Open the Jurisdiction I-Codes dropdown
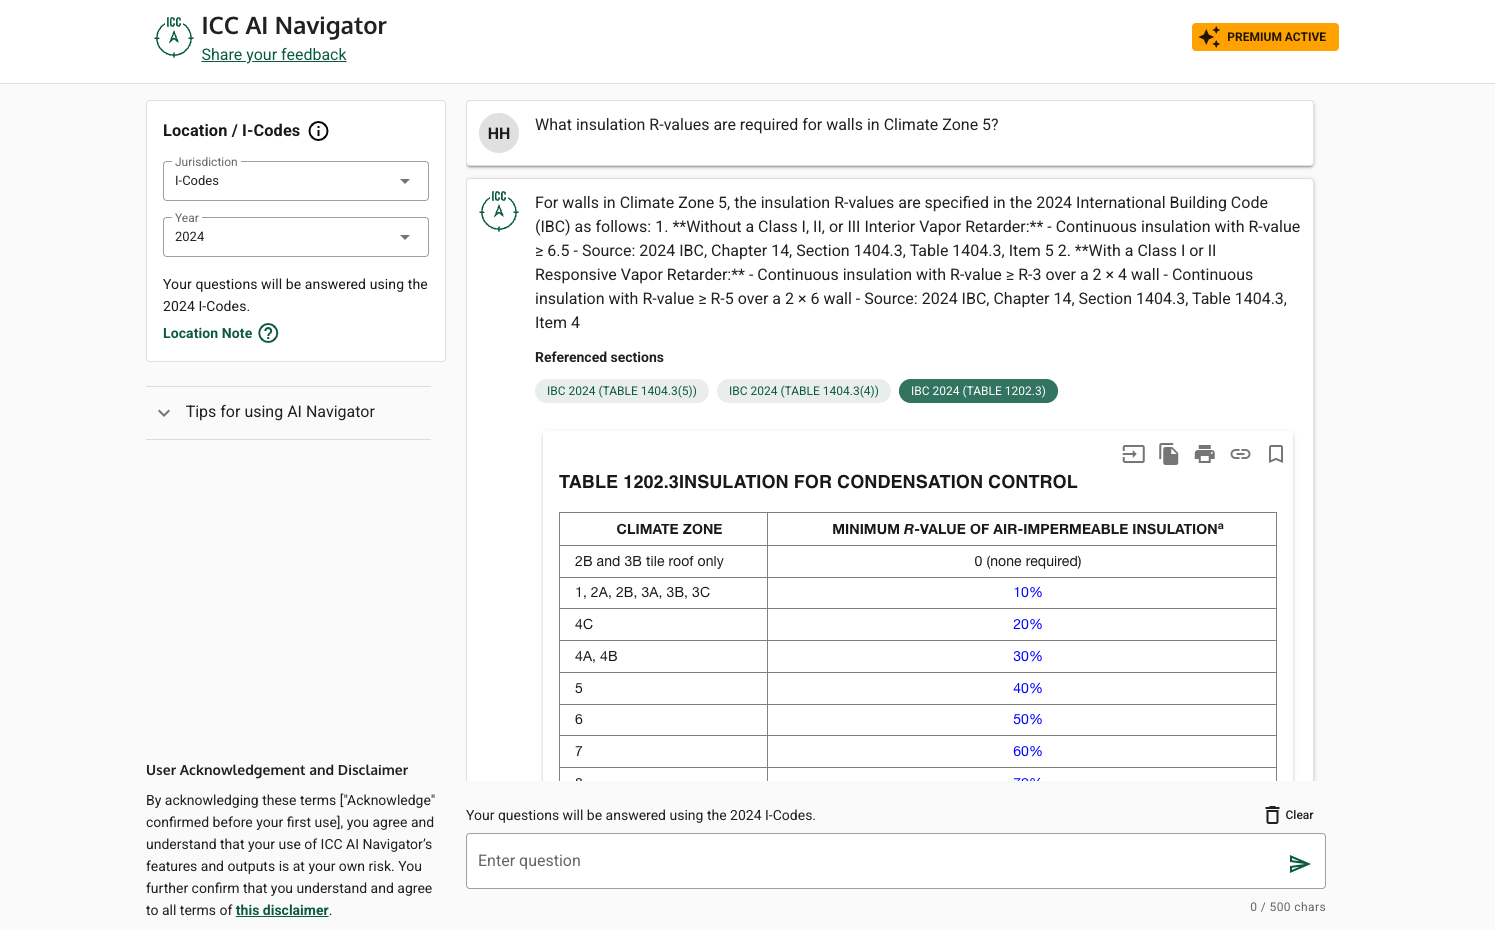Viewport: 1495px width, 930px height. [296, 181]
